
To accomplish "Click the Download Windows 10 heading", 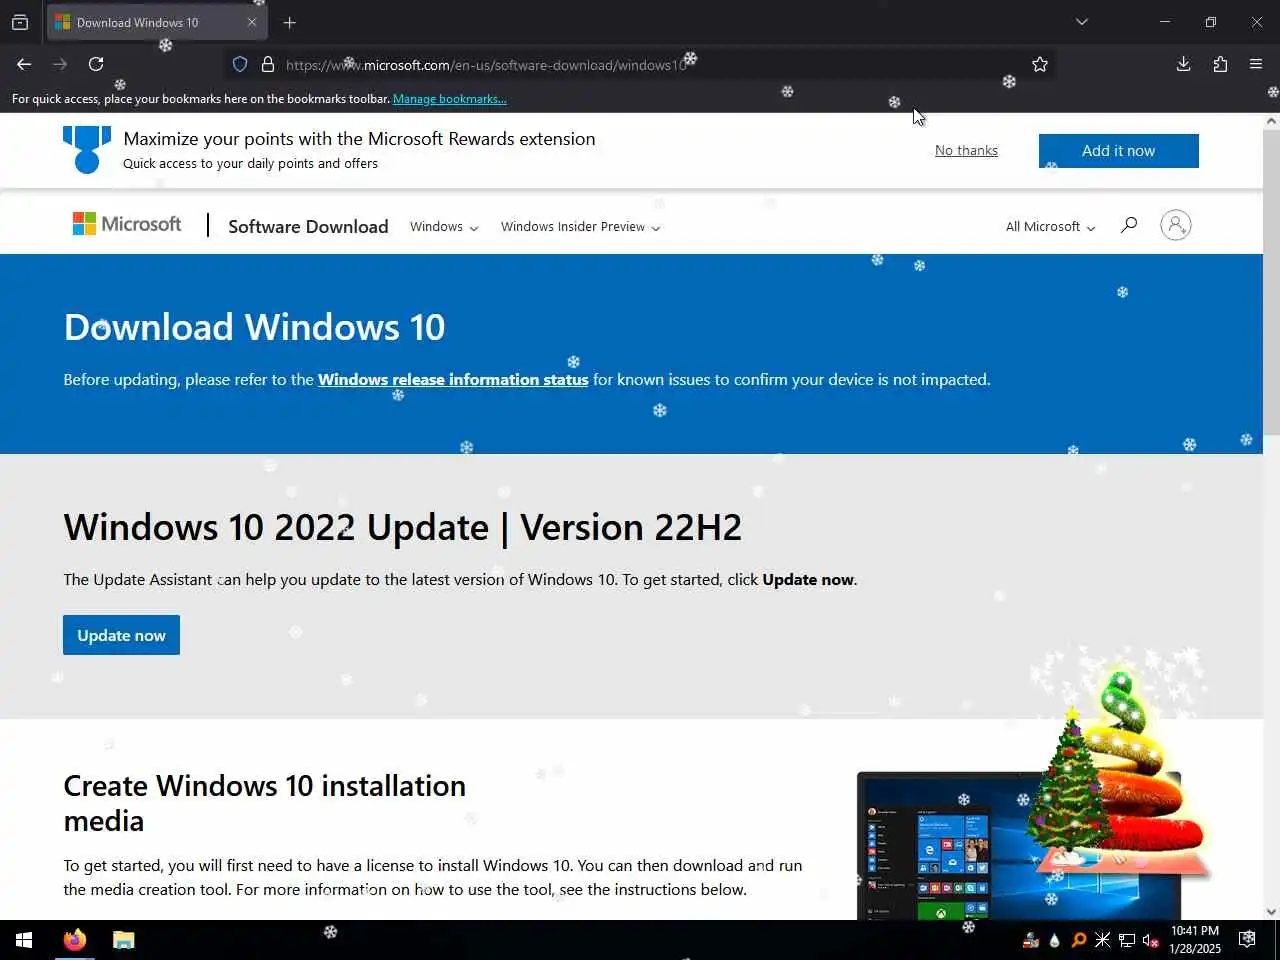I will pyautogui.click(x=254, y=327).
